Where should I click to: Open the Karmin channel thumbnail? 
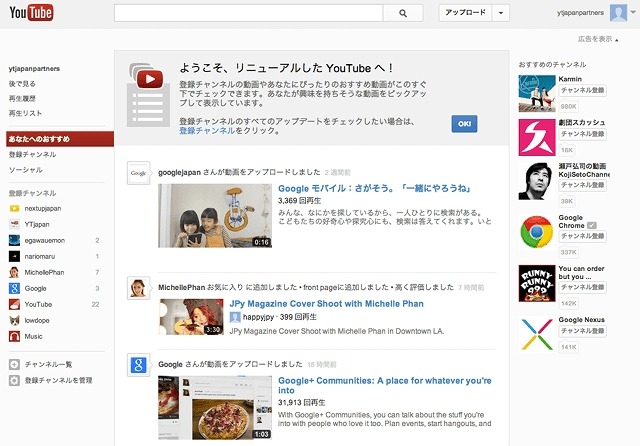pyautogui.click(x=537, y=93)
